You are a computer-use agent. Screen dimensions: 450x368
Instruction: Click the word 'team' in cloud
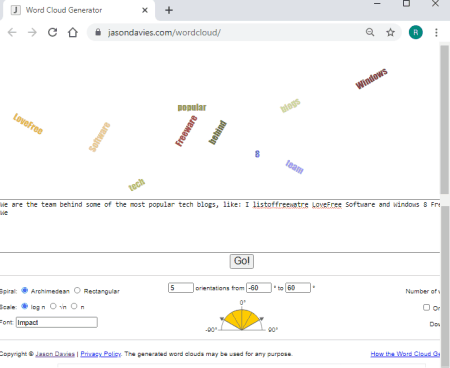(295, 167)
